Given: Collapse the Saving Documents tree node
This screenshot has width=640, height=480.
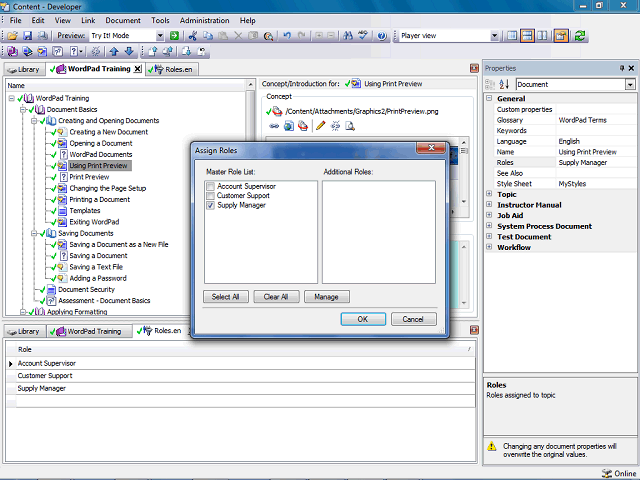Looking at the screenshot, I should (x=35, y=233).
